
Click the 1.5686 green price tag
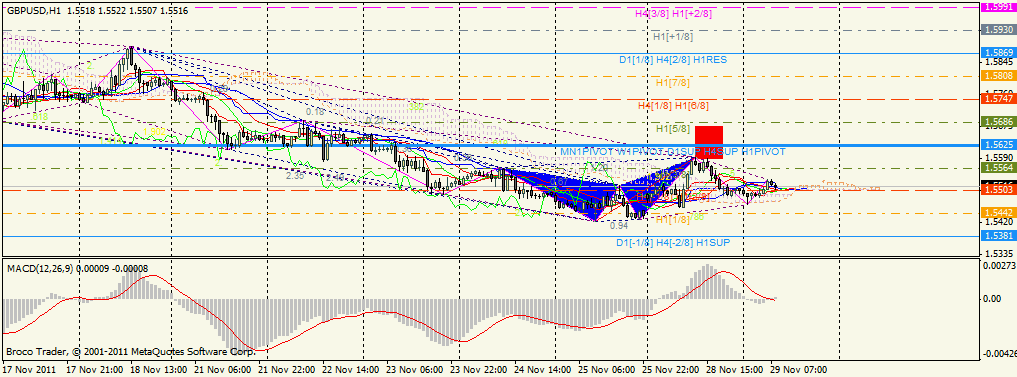999,121
